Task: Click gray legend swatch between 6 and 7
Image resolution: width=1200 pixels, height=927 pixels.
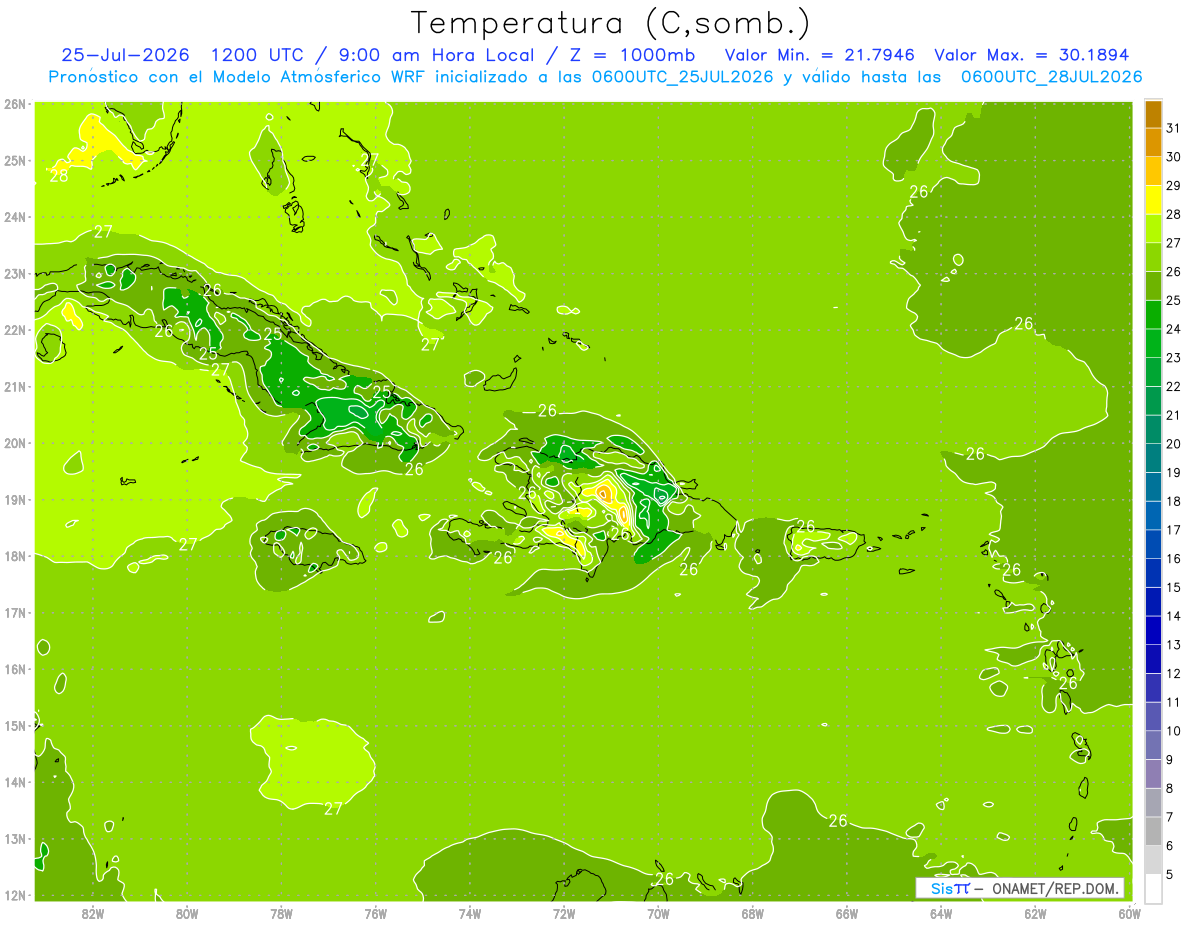Action: click(1153, 831)
